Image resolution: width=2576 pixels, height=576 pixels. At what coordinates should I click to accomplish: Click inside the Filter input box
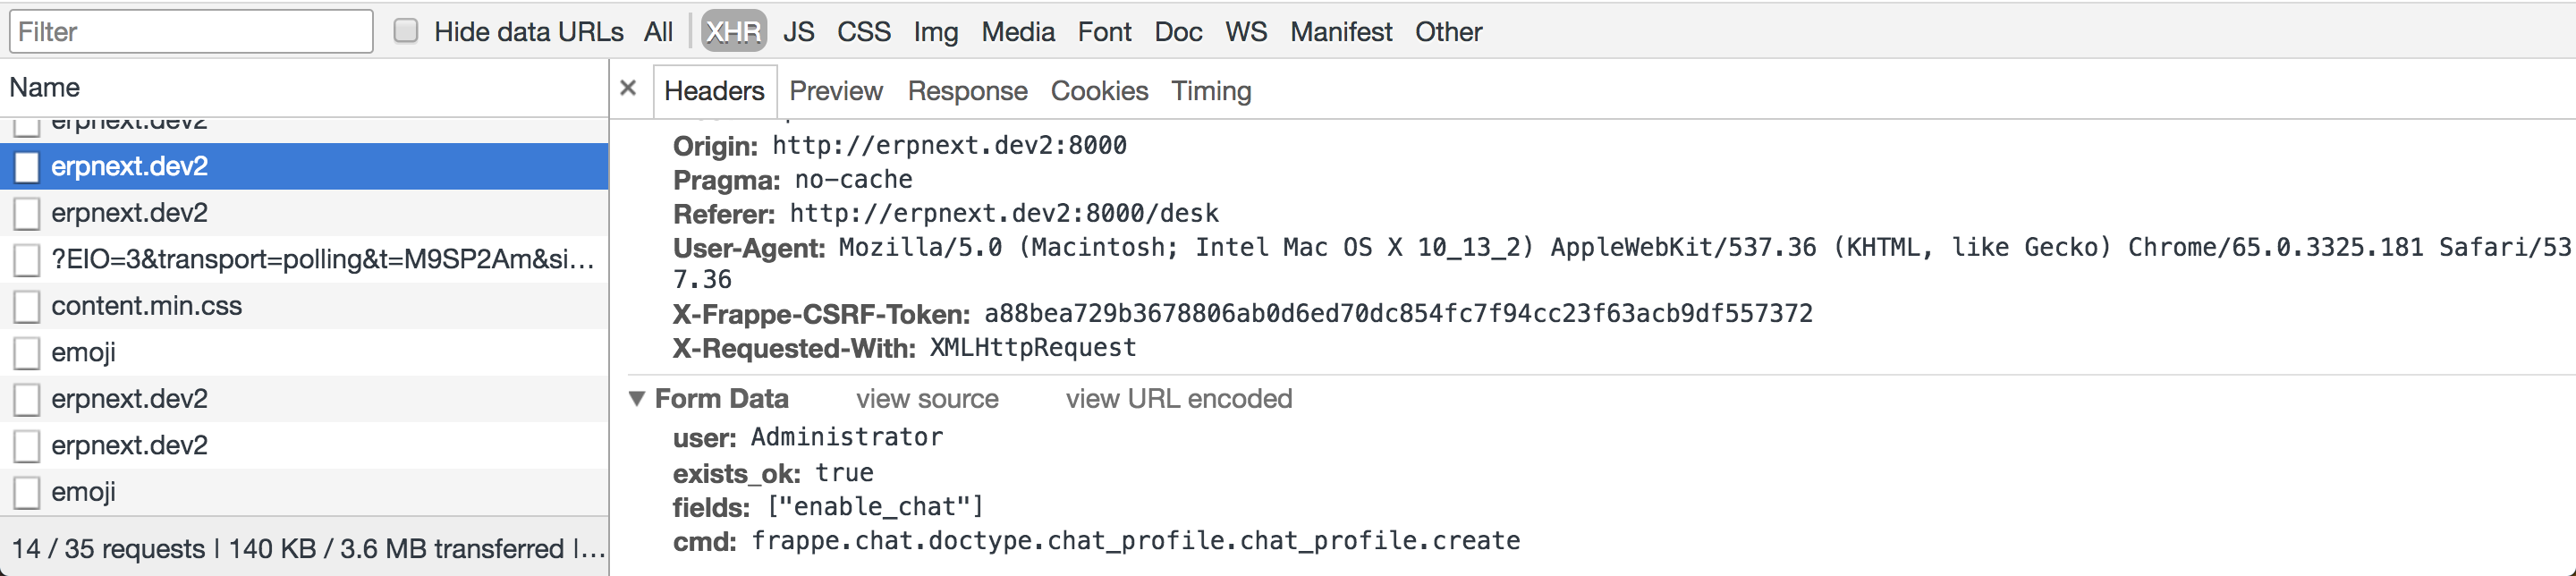[190, 31]
